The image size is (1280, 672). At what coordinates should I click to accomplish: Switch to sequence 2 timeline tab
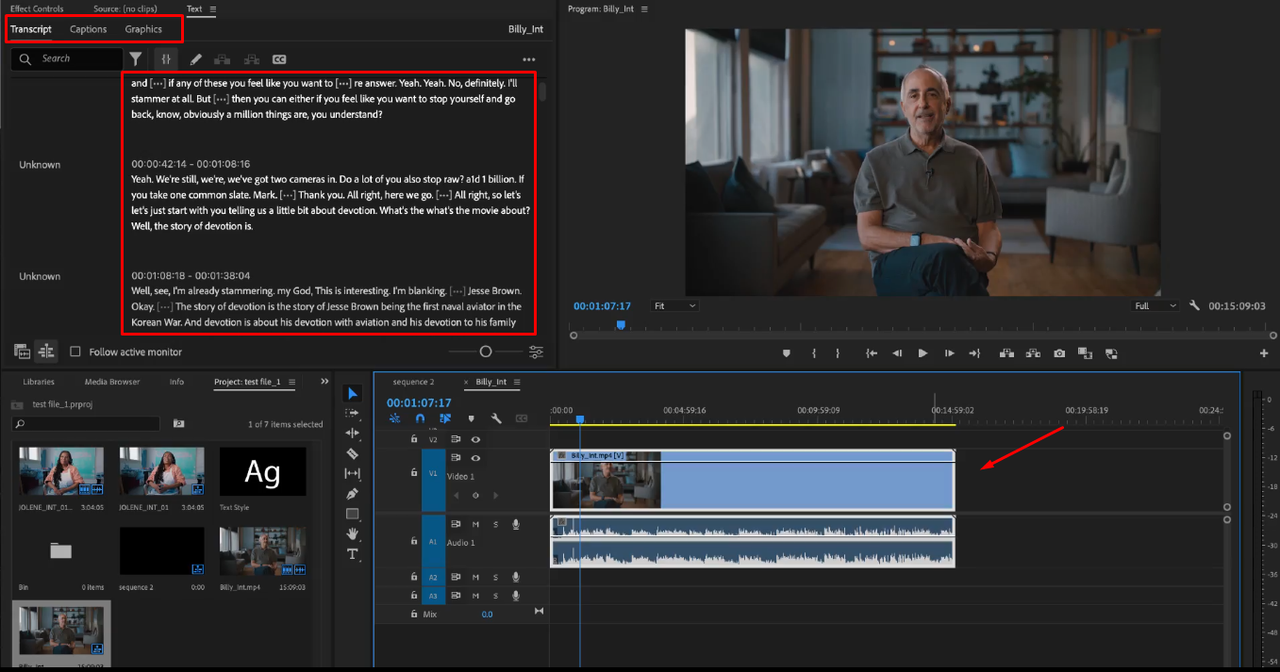point(413,382)
